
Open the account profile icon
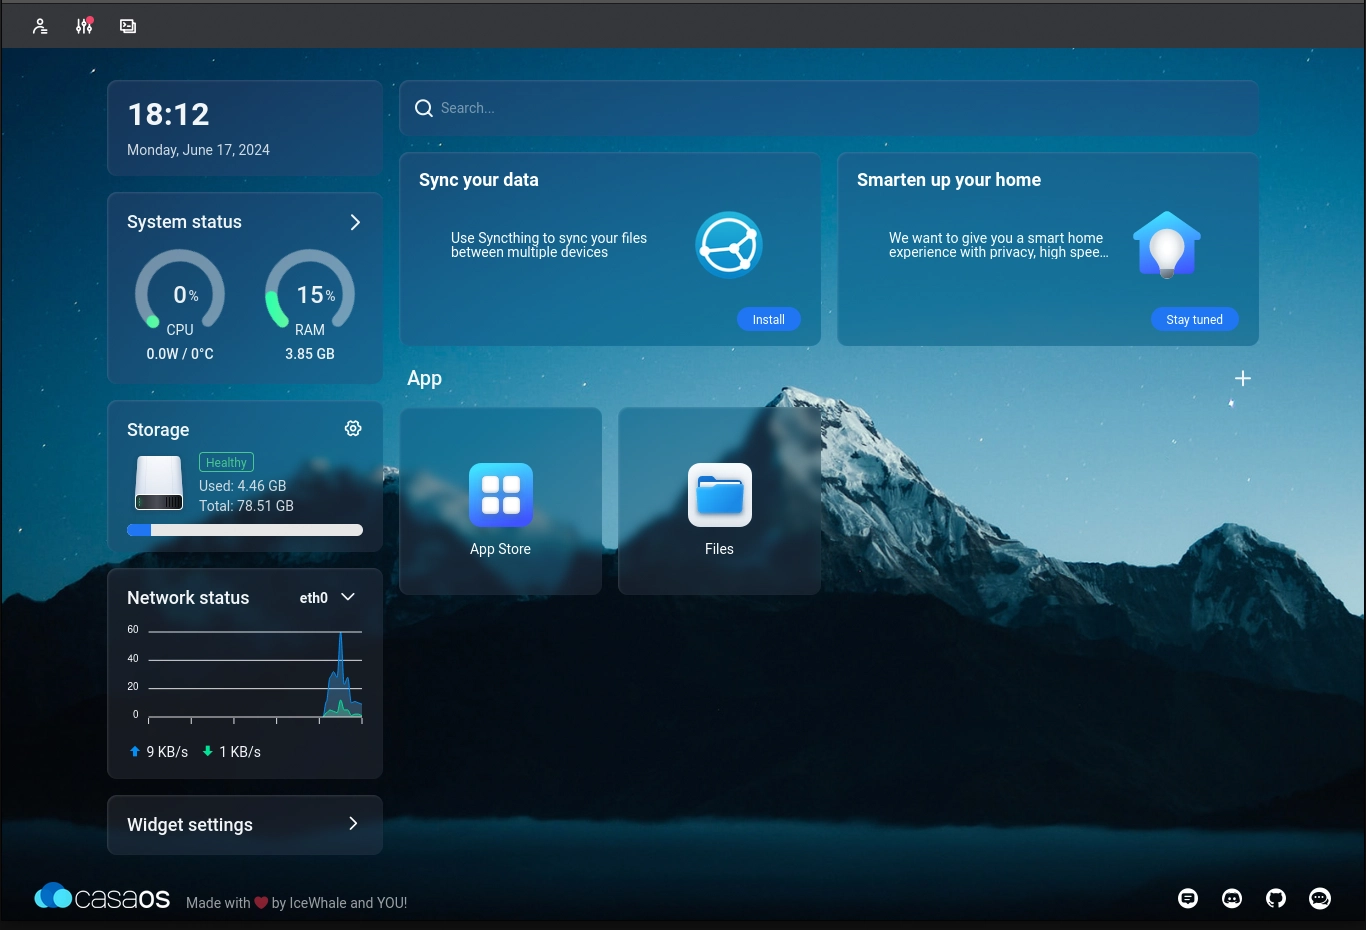[40, 26]
